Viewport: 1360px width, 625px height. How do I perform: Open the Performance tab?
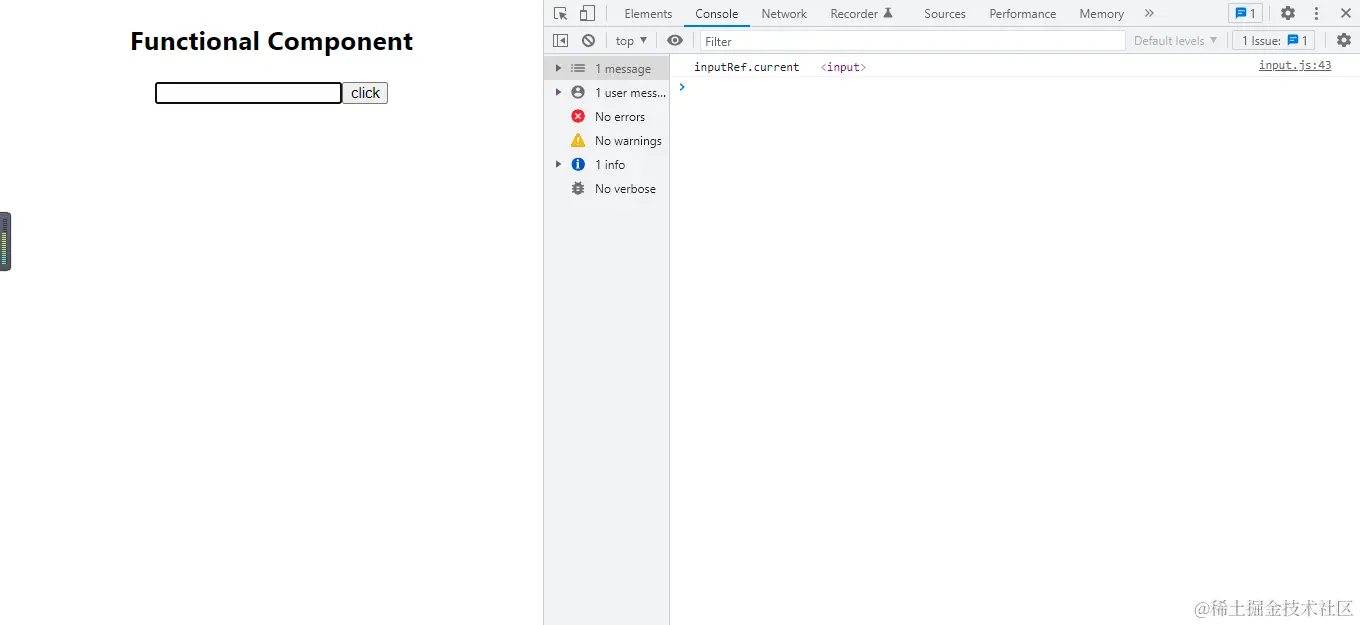pos(1022,13)
